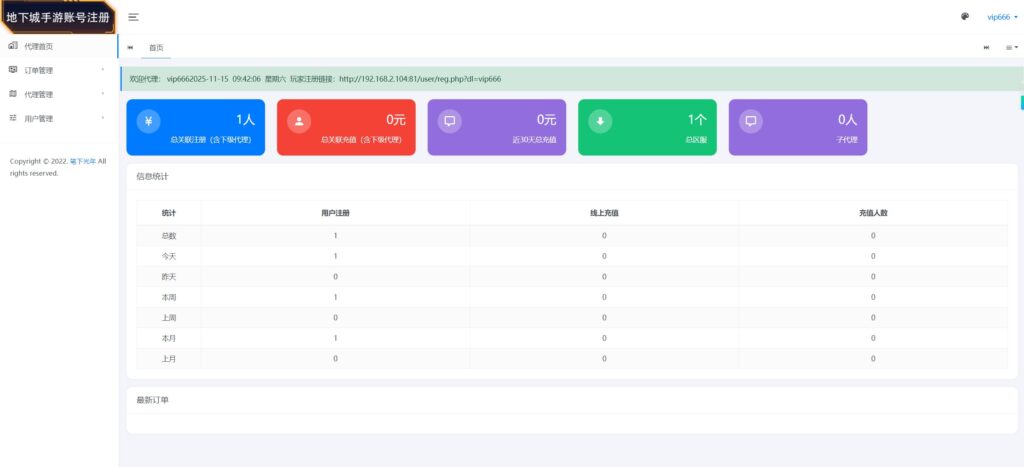Screen dimensions: 1024x467
Task: Select 代理首页 in the sidebar
Action: [40, 46]
